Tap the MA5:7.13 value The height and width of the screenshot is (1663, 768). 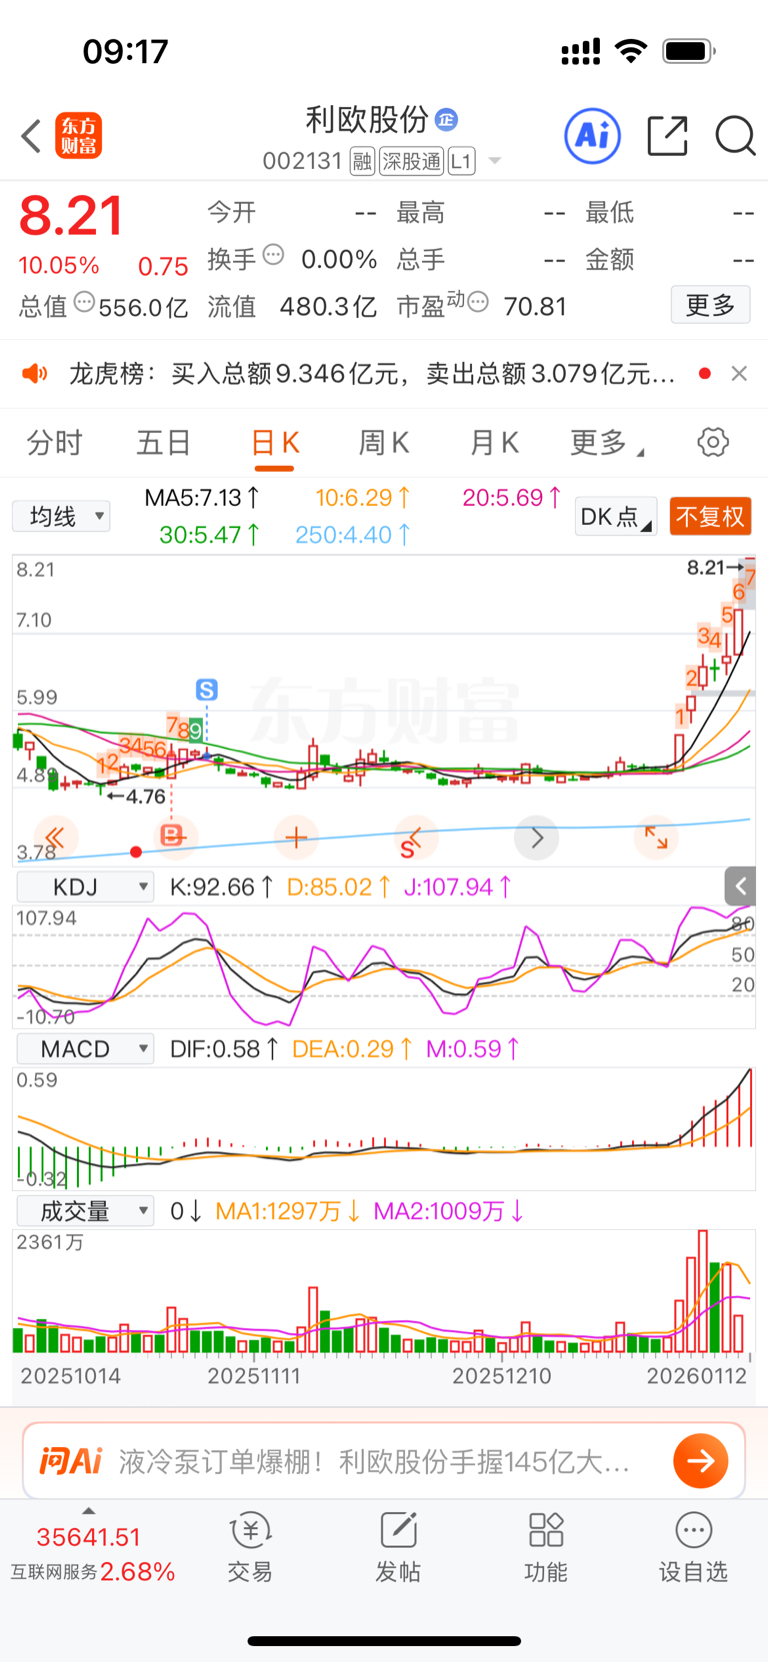click(203, 498)
